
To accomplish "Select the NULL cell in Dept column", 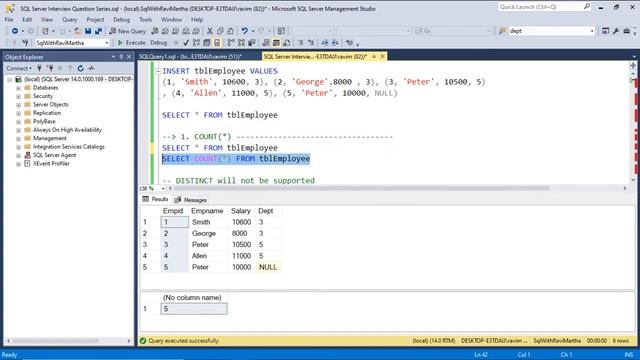I will pyautogui.click(x=268, y=267).
